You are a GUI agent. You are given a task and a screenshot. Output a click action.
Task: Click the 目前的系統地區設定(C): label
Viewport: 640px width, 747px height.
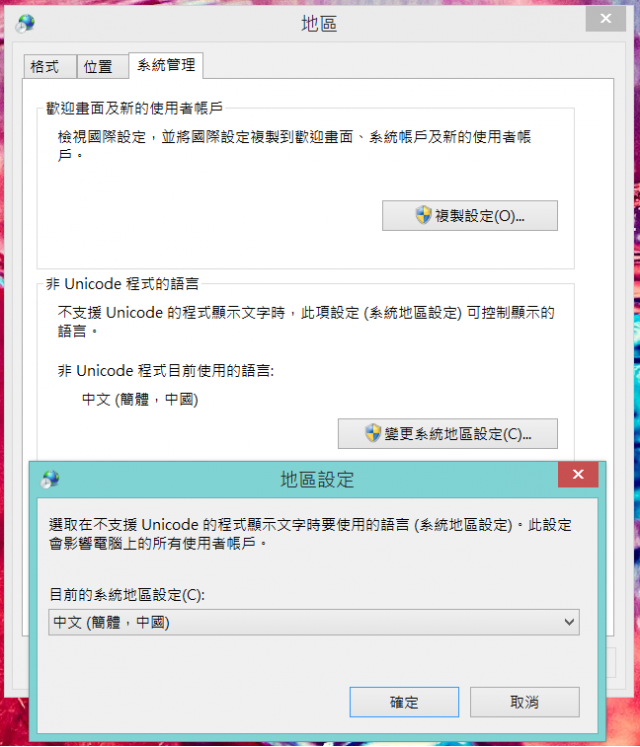[x=127, y=595]
